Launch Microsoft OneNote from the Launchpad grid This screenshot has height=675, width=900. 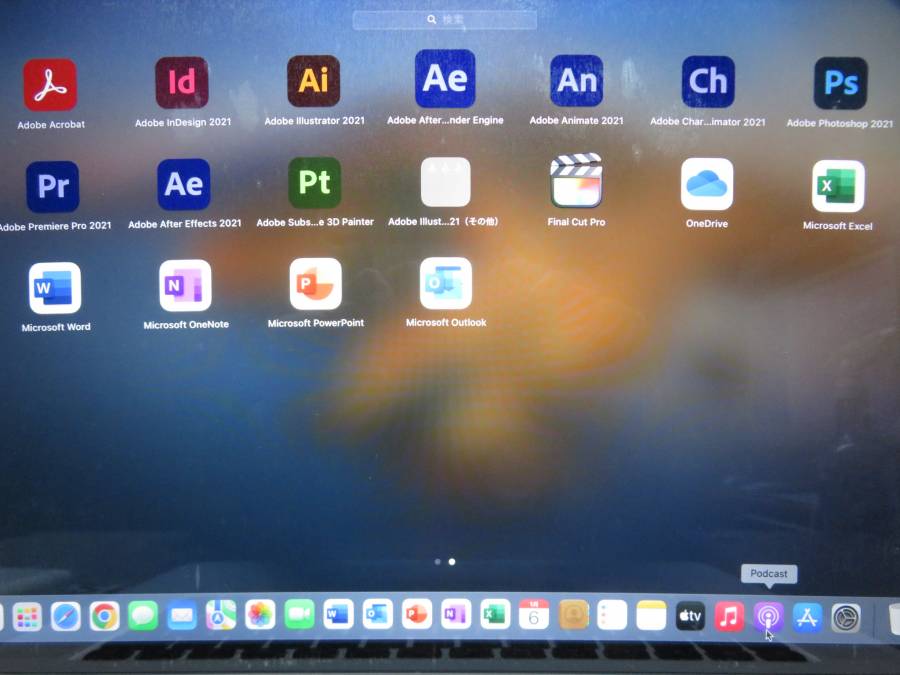[x=185, y=285]
